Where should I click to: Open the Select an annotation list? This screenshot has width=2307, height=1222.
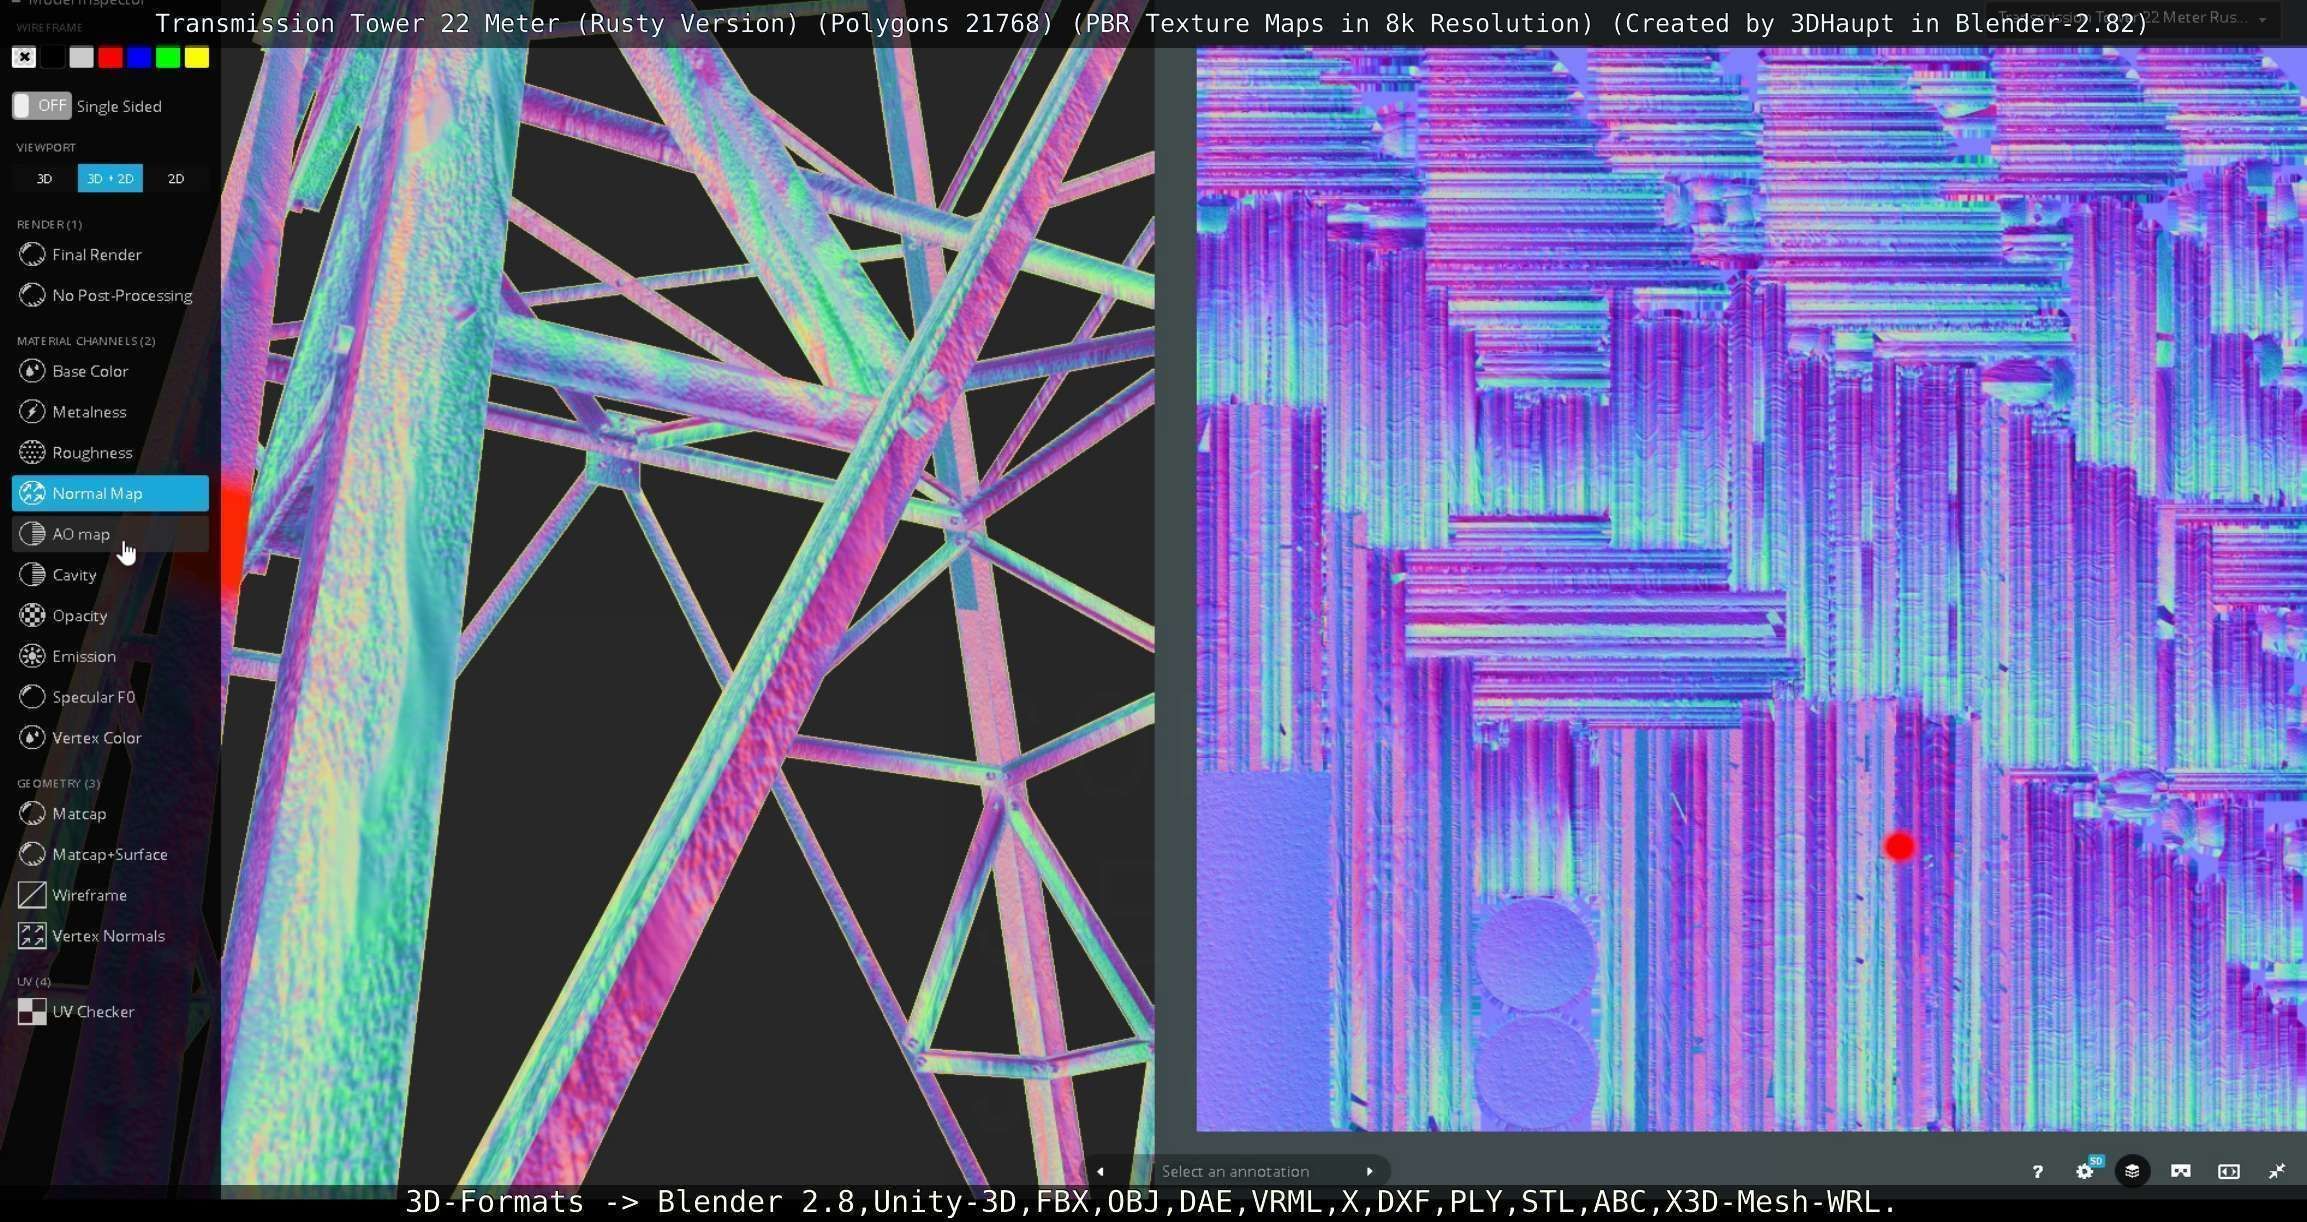click(x=1235, y=1172)
